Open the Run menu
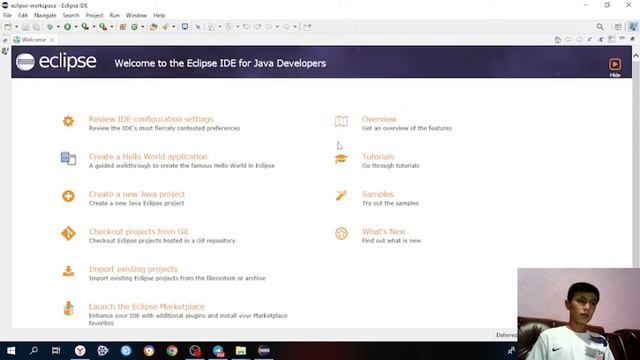The height and width of the screenshot is (360, 640). click(x=114, y=16)
